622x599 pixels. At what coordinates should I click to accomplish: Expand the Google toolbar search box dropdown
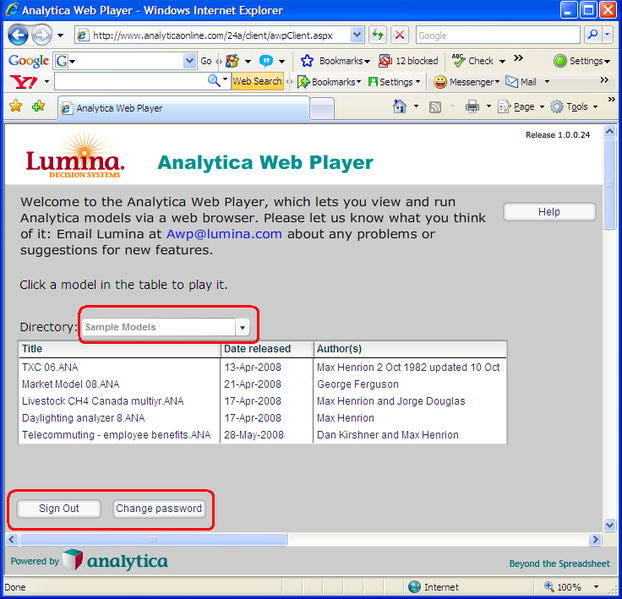pos(189,61)
